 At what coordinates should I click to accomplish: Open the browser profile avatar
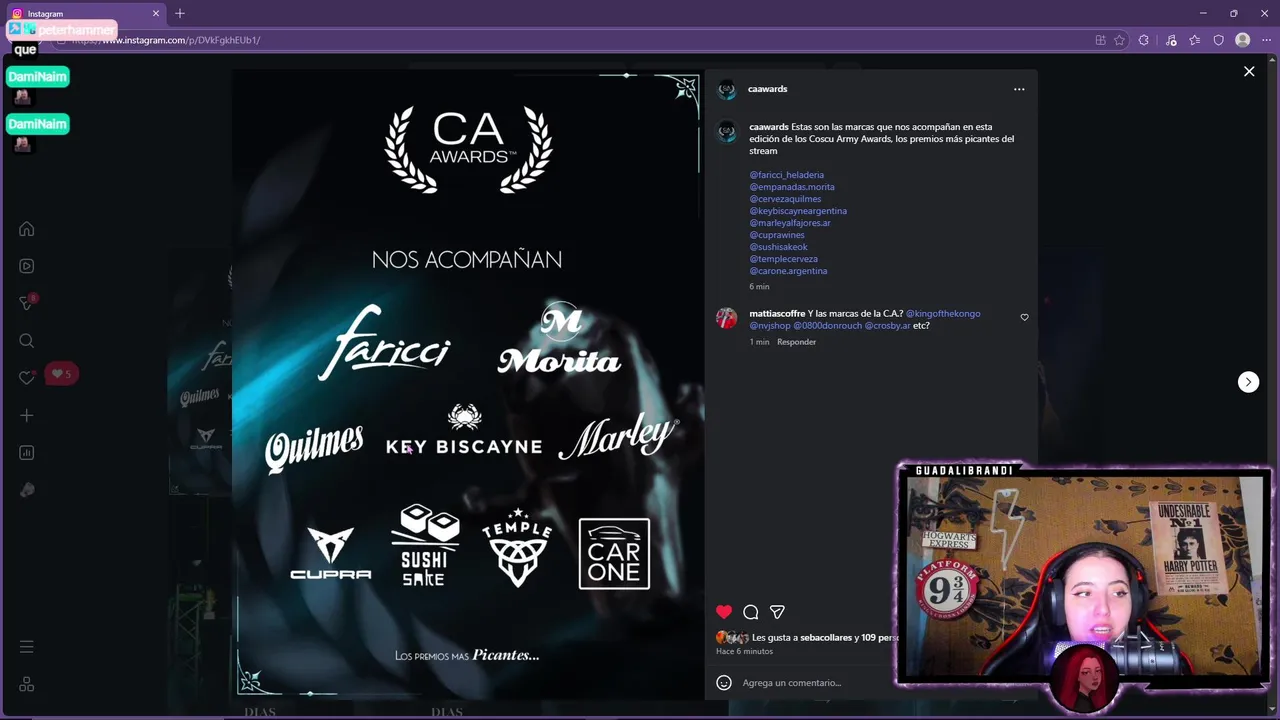(1243, 40)
